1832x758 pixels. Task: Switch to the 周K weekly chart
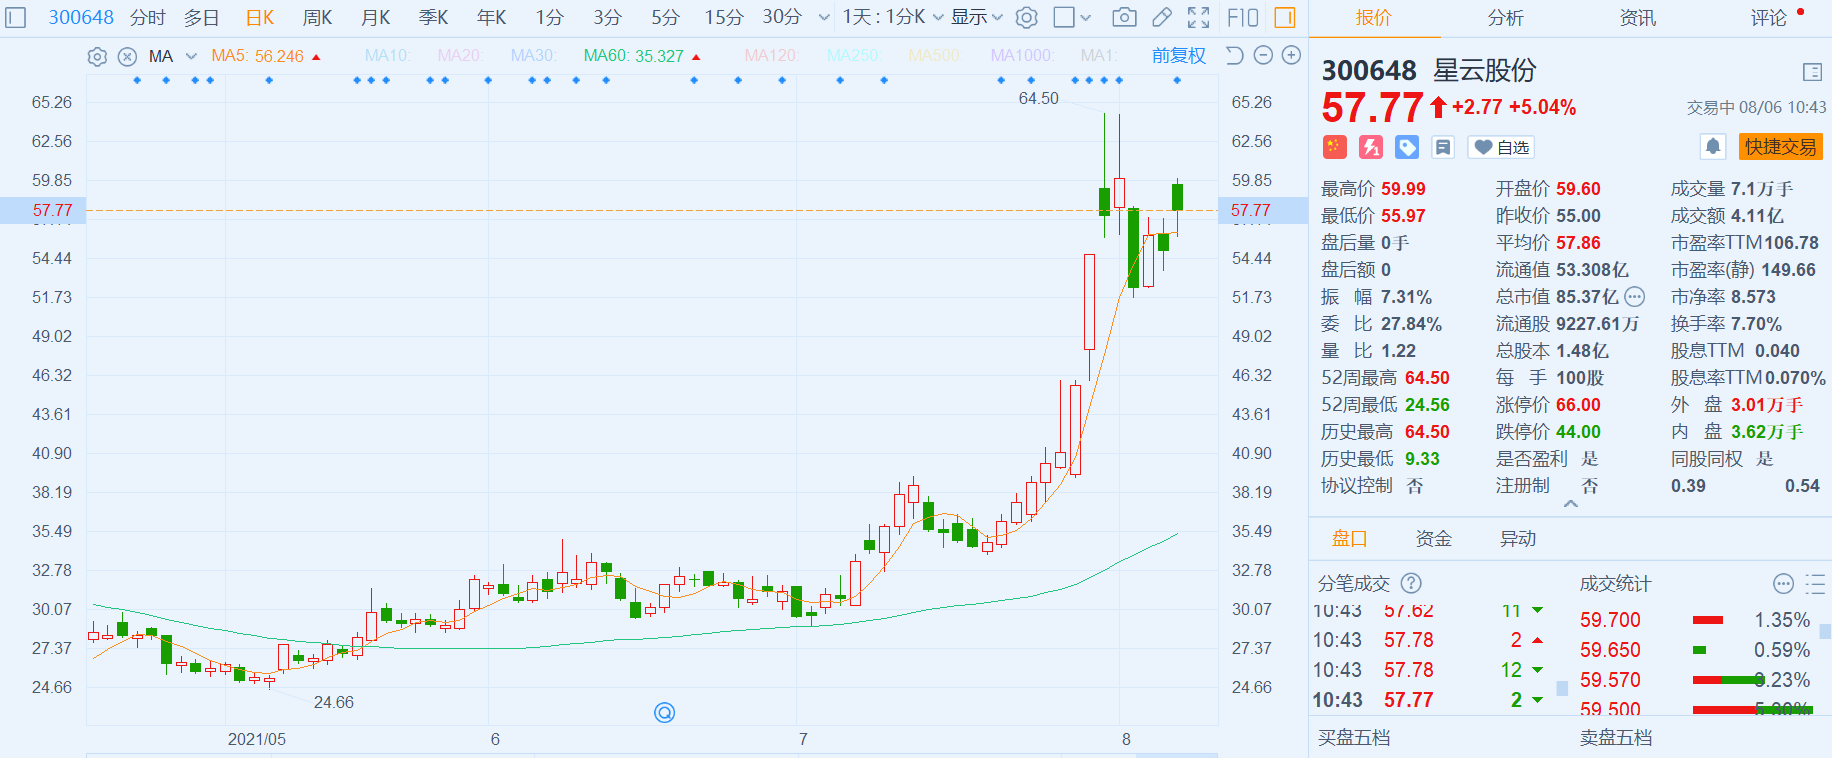pos(317,18)
